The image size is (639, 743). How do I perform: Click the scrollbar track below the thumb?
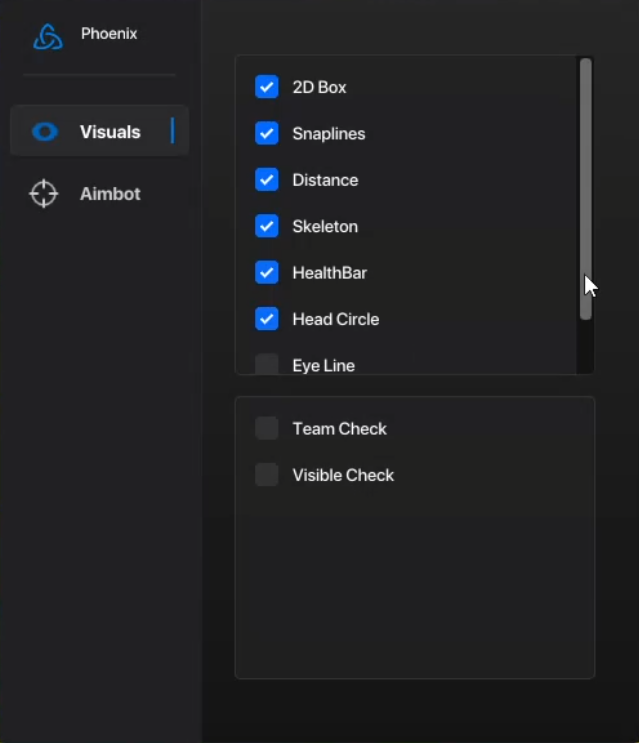pos(585,347)
